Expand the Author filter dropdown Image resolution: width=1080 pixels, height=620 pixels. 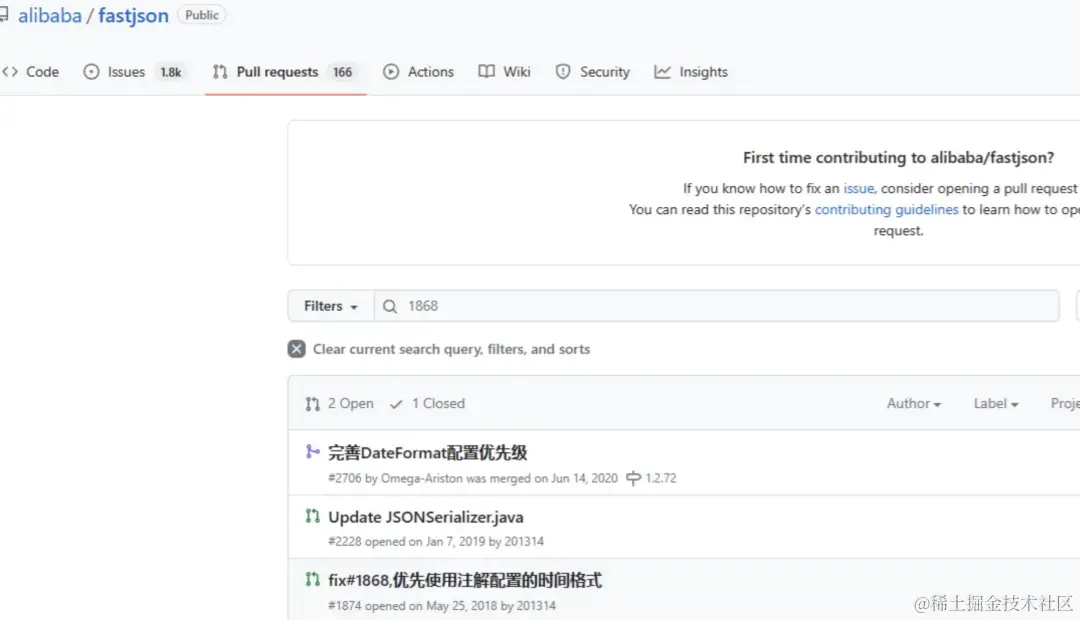pos(913,404)
